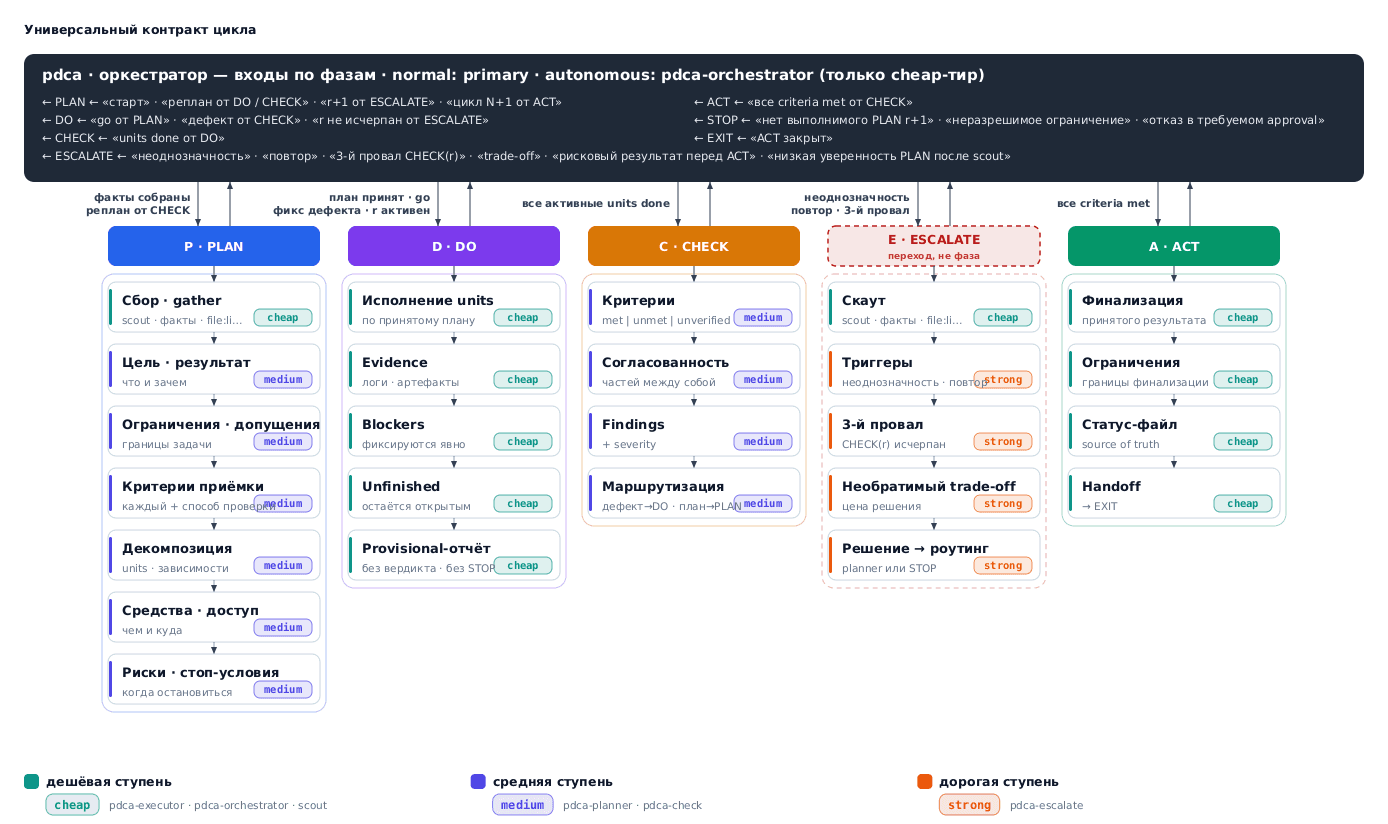
Task: Click the Скаут card under ESCALATE
Action: [934, 307]
